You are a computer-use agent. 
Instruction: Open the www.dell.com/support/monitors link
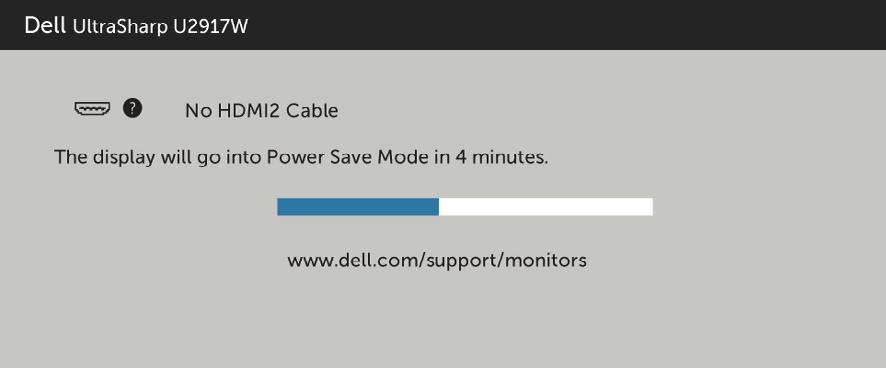(437, 261)
